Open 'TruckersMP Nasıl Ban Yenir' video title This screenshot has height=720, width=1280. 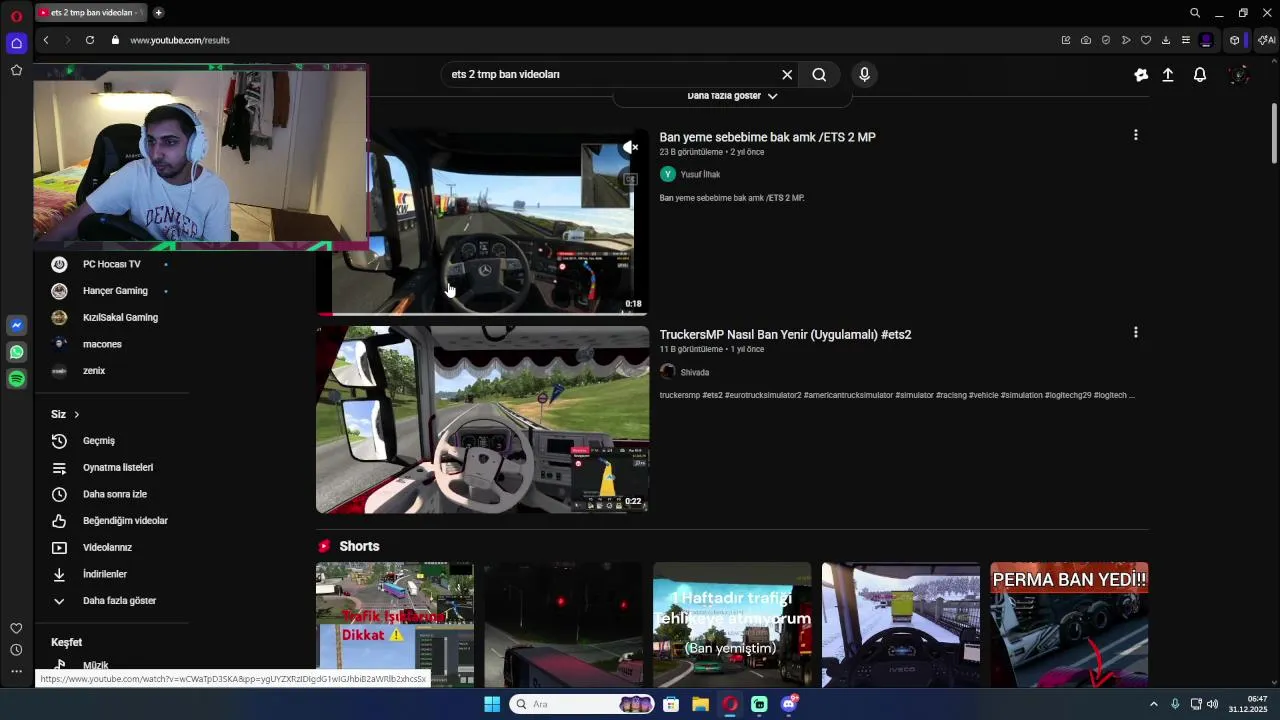click(785, 335)
